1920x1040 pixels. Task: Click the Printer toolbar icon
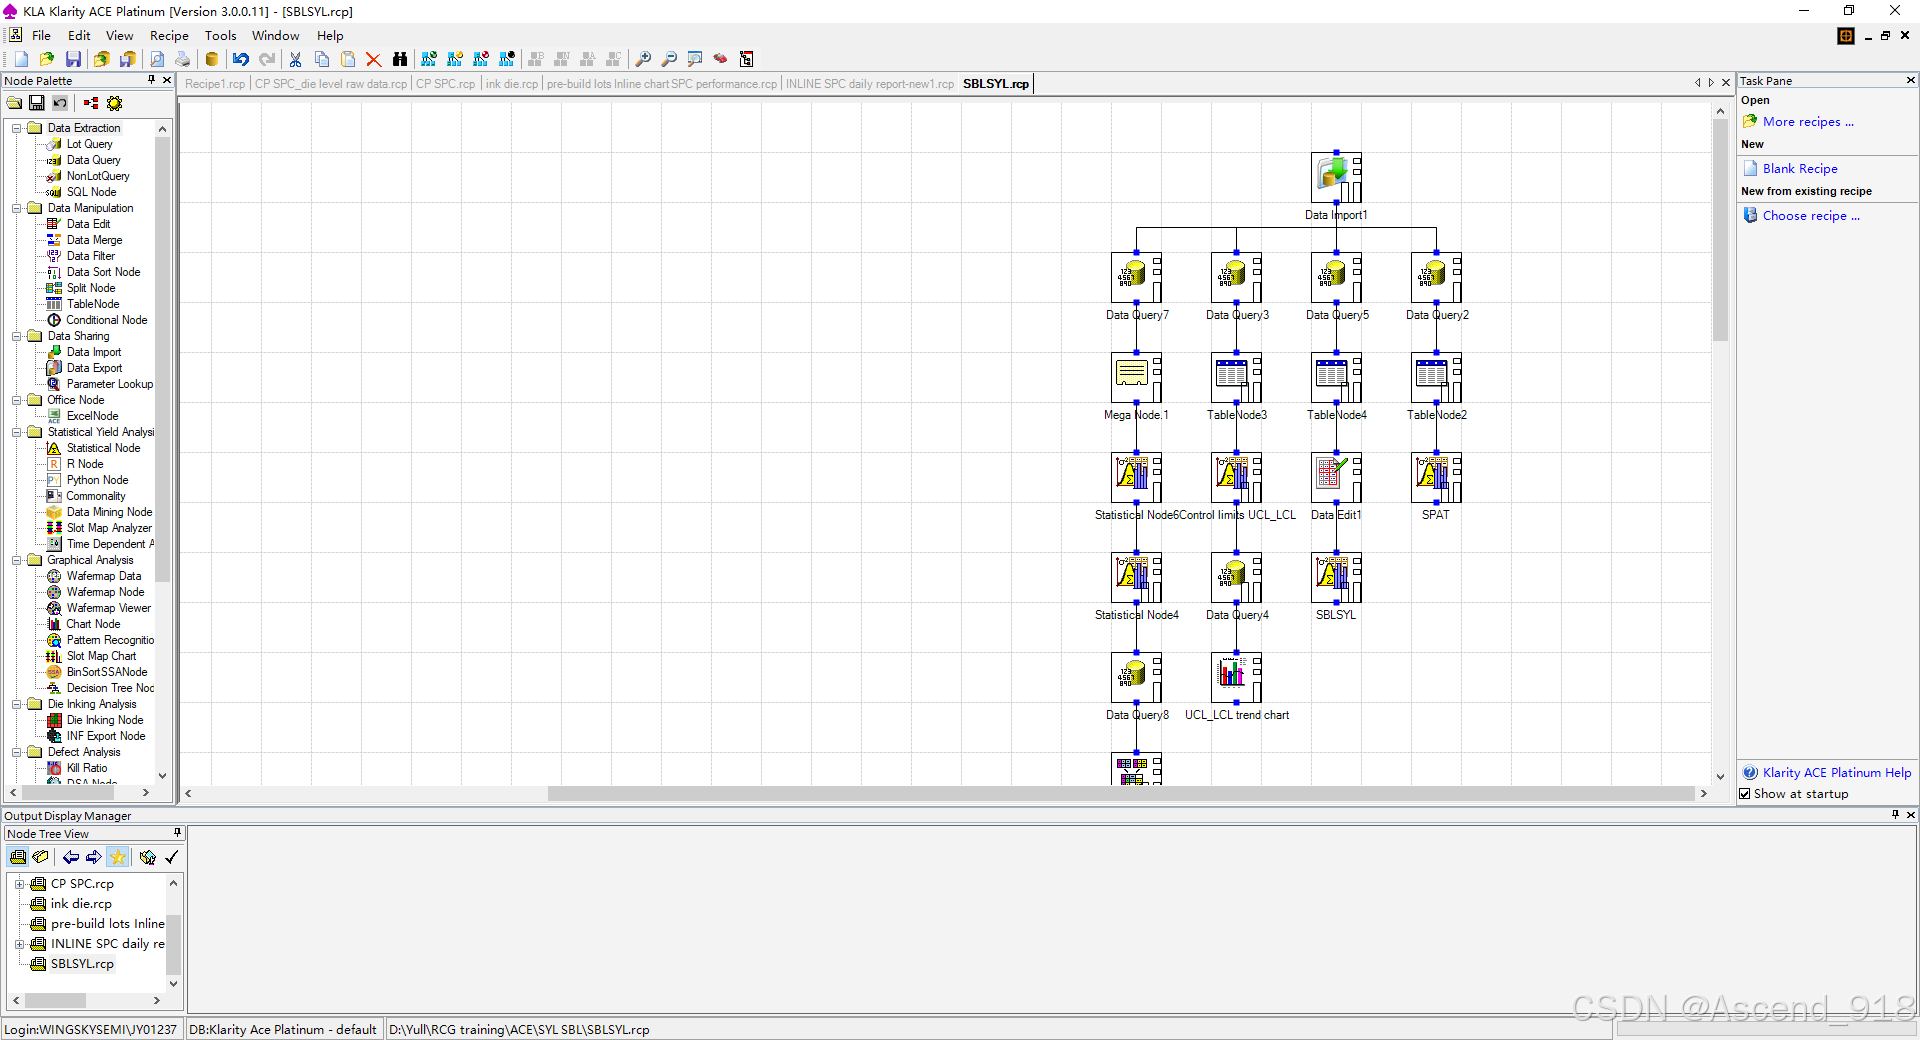(x=182, y=59)
